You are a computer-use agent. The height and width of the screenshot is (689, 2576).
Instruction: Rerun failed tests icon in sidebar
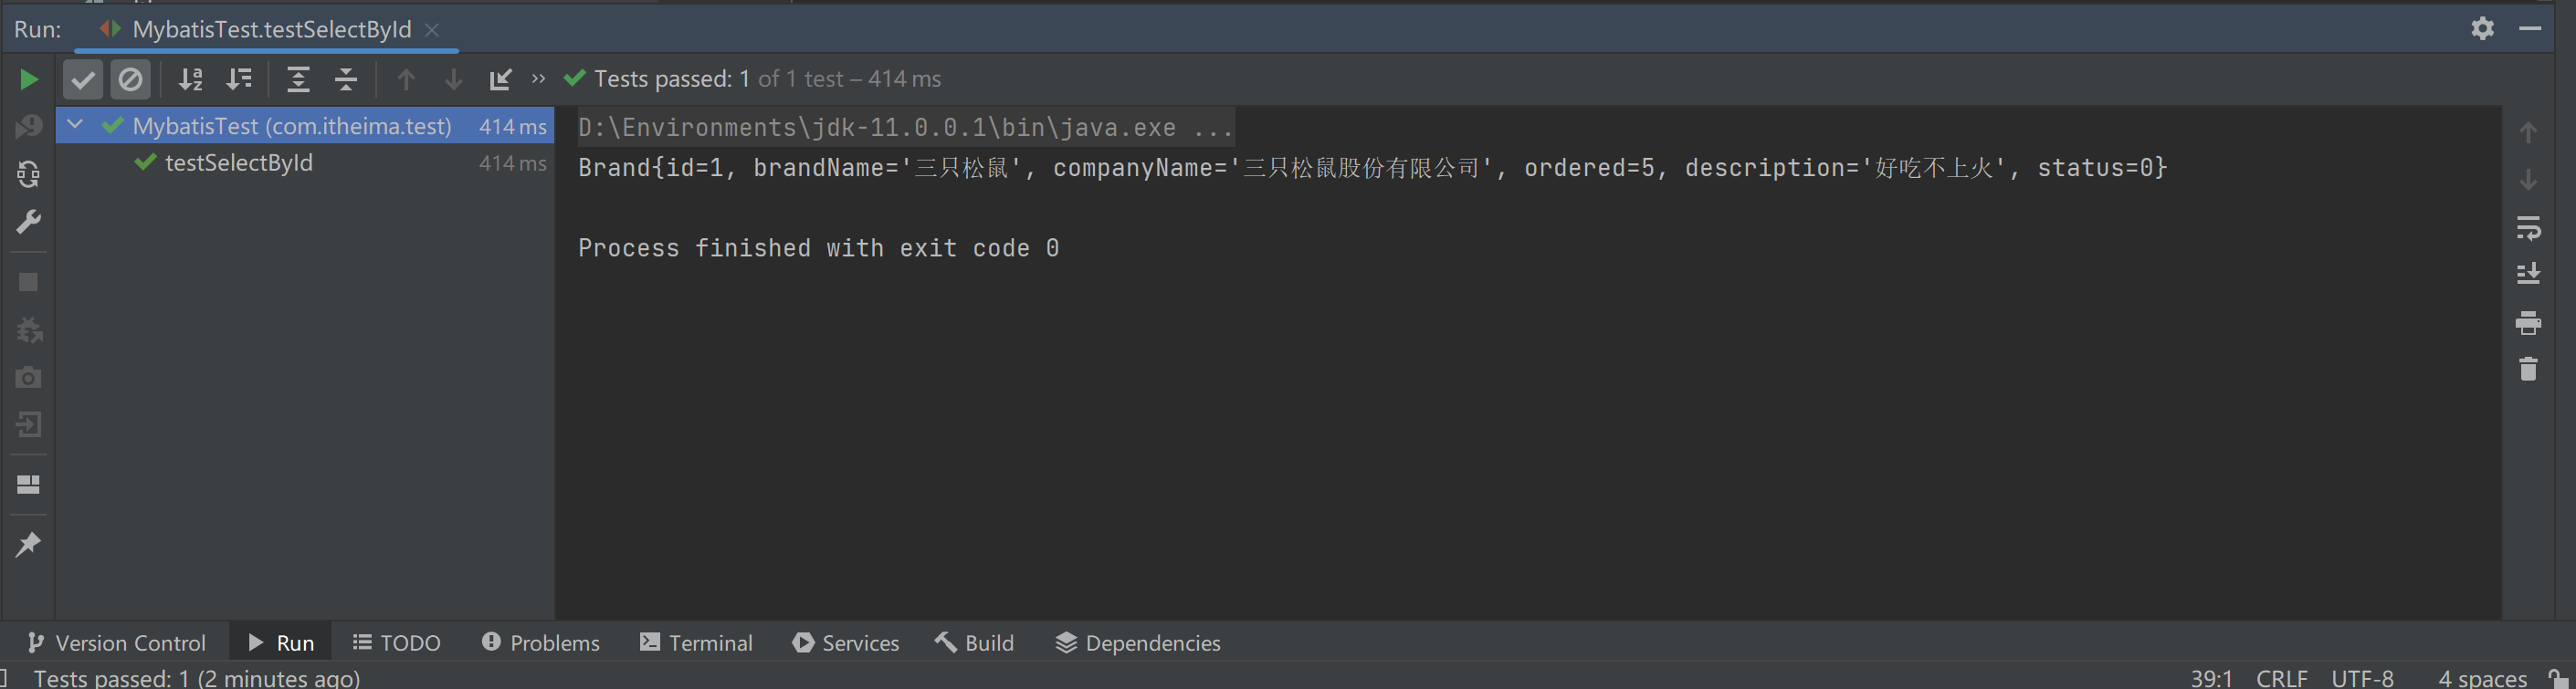pyautogui.click(x=28, y=126)
